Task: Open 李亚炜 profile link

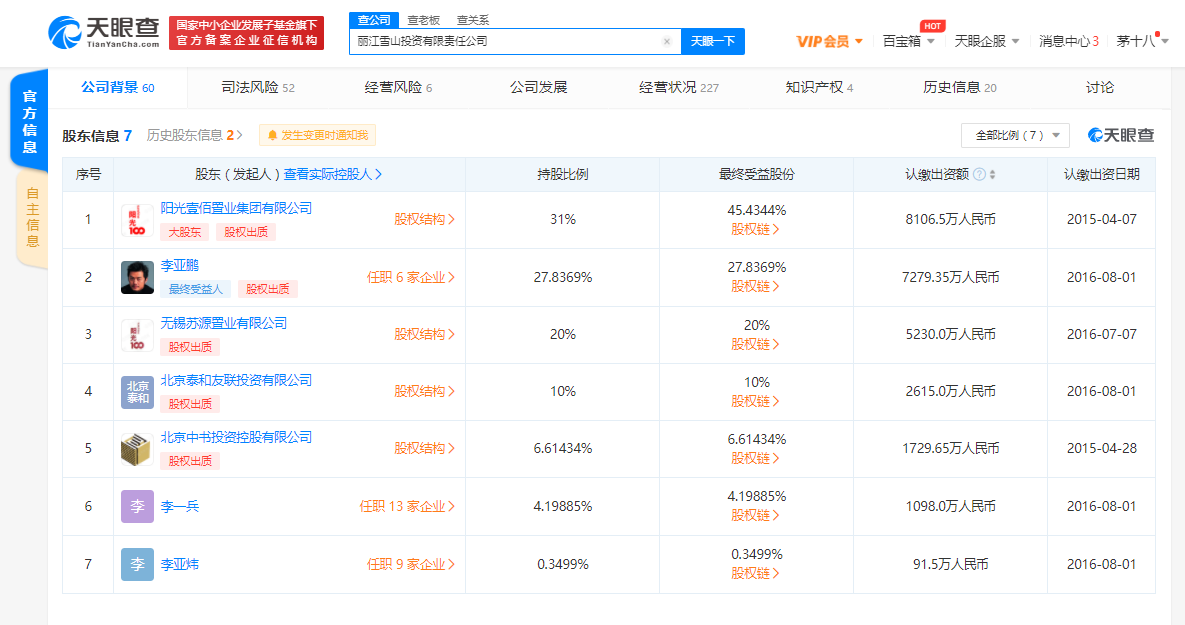Action: [x=180, y=565]
